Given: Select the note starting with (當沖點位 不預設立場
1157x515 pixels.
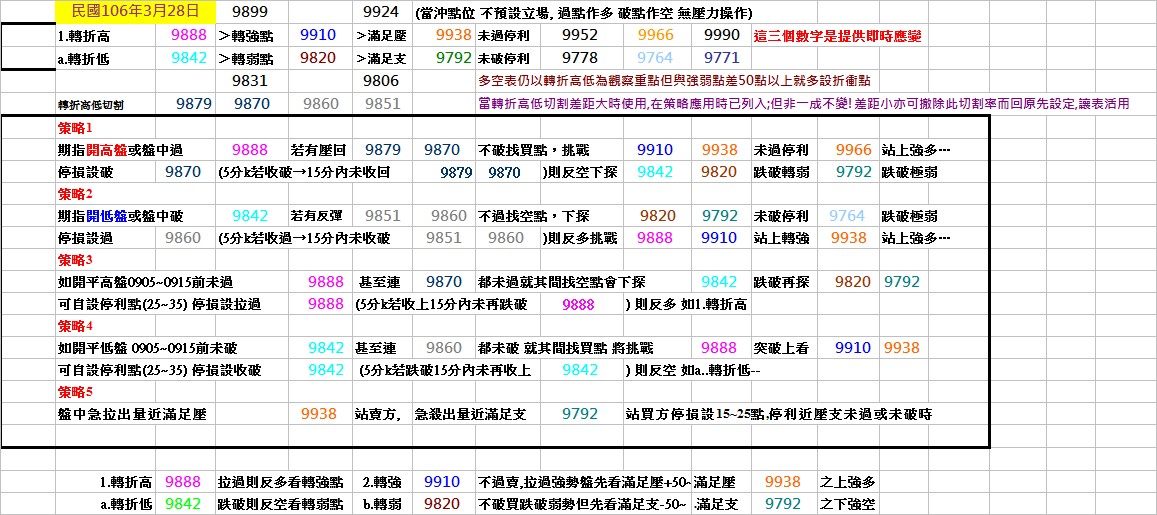Looking at the screenshot, I should 584,13.
